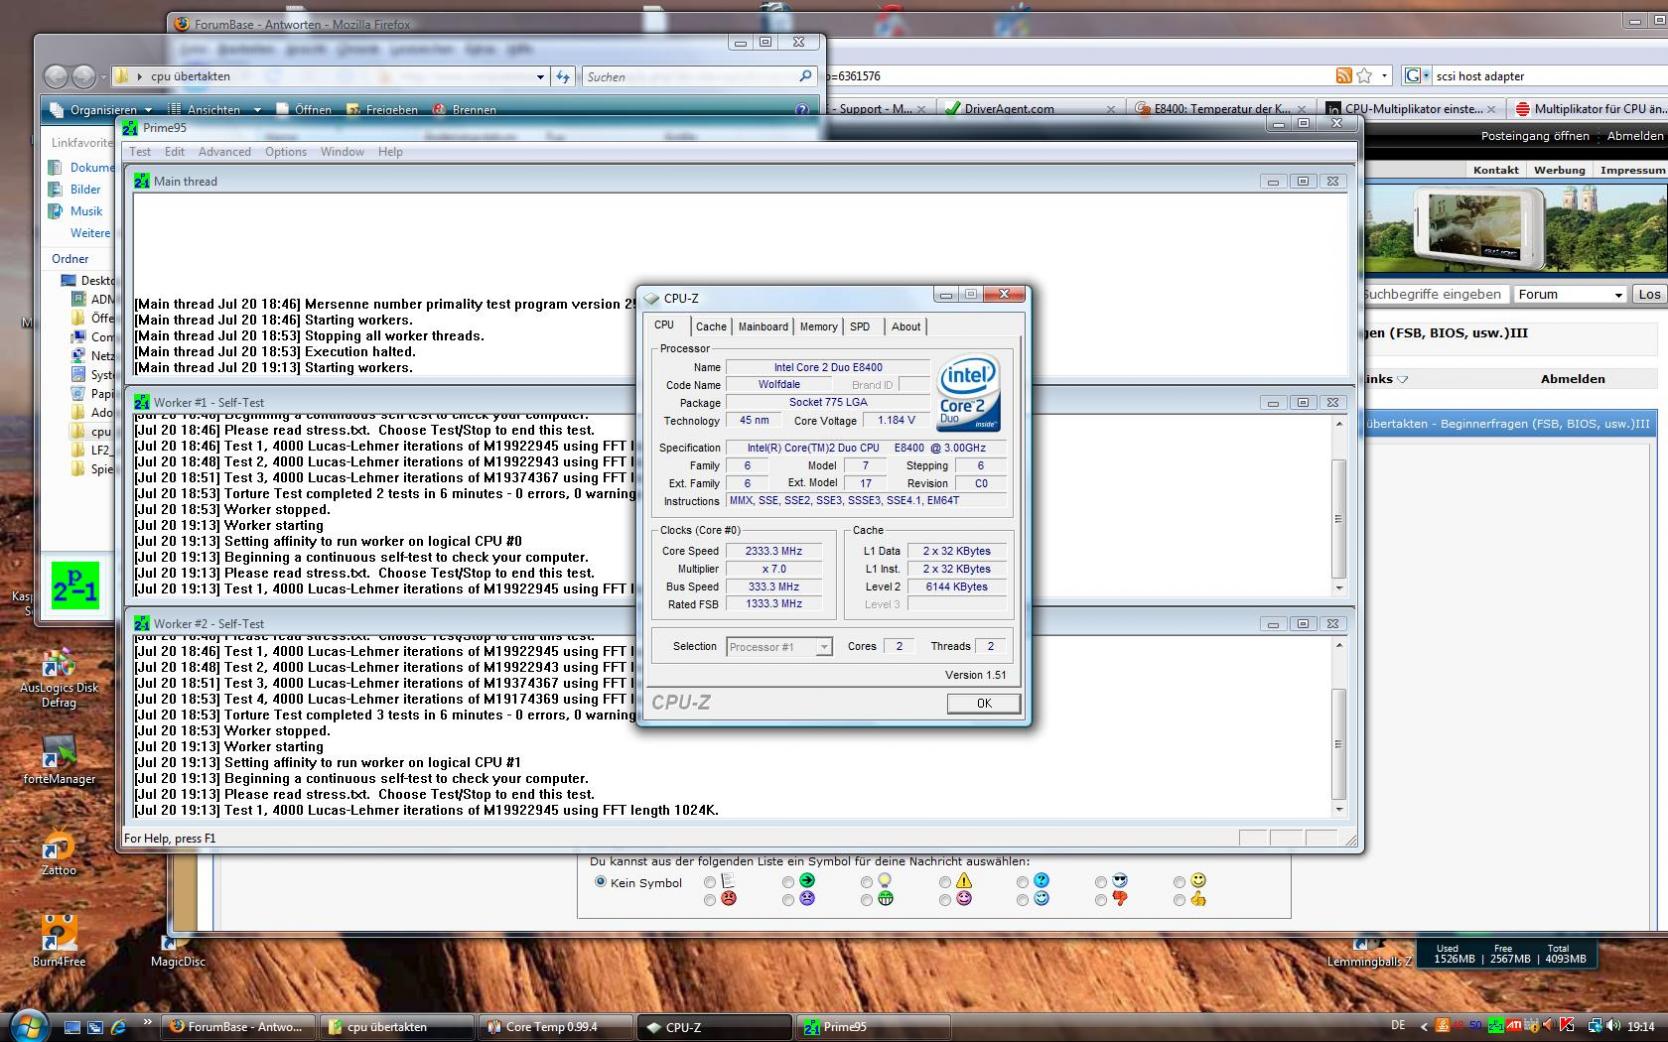The height and width of the screenshot is (1042, 1668).
Task: Open the AusLogics Disk Defrag desktop shortcut
Action: tap(59, 677)
